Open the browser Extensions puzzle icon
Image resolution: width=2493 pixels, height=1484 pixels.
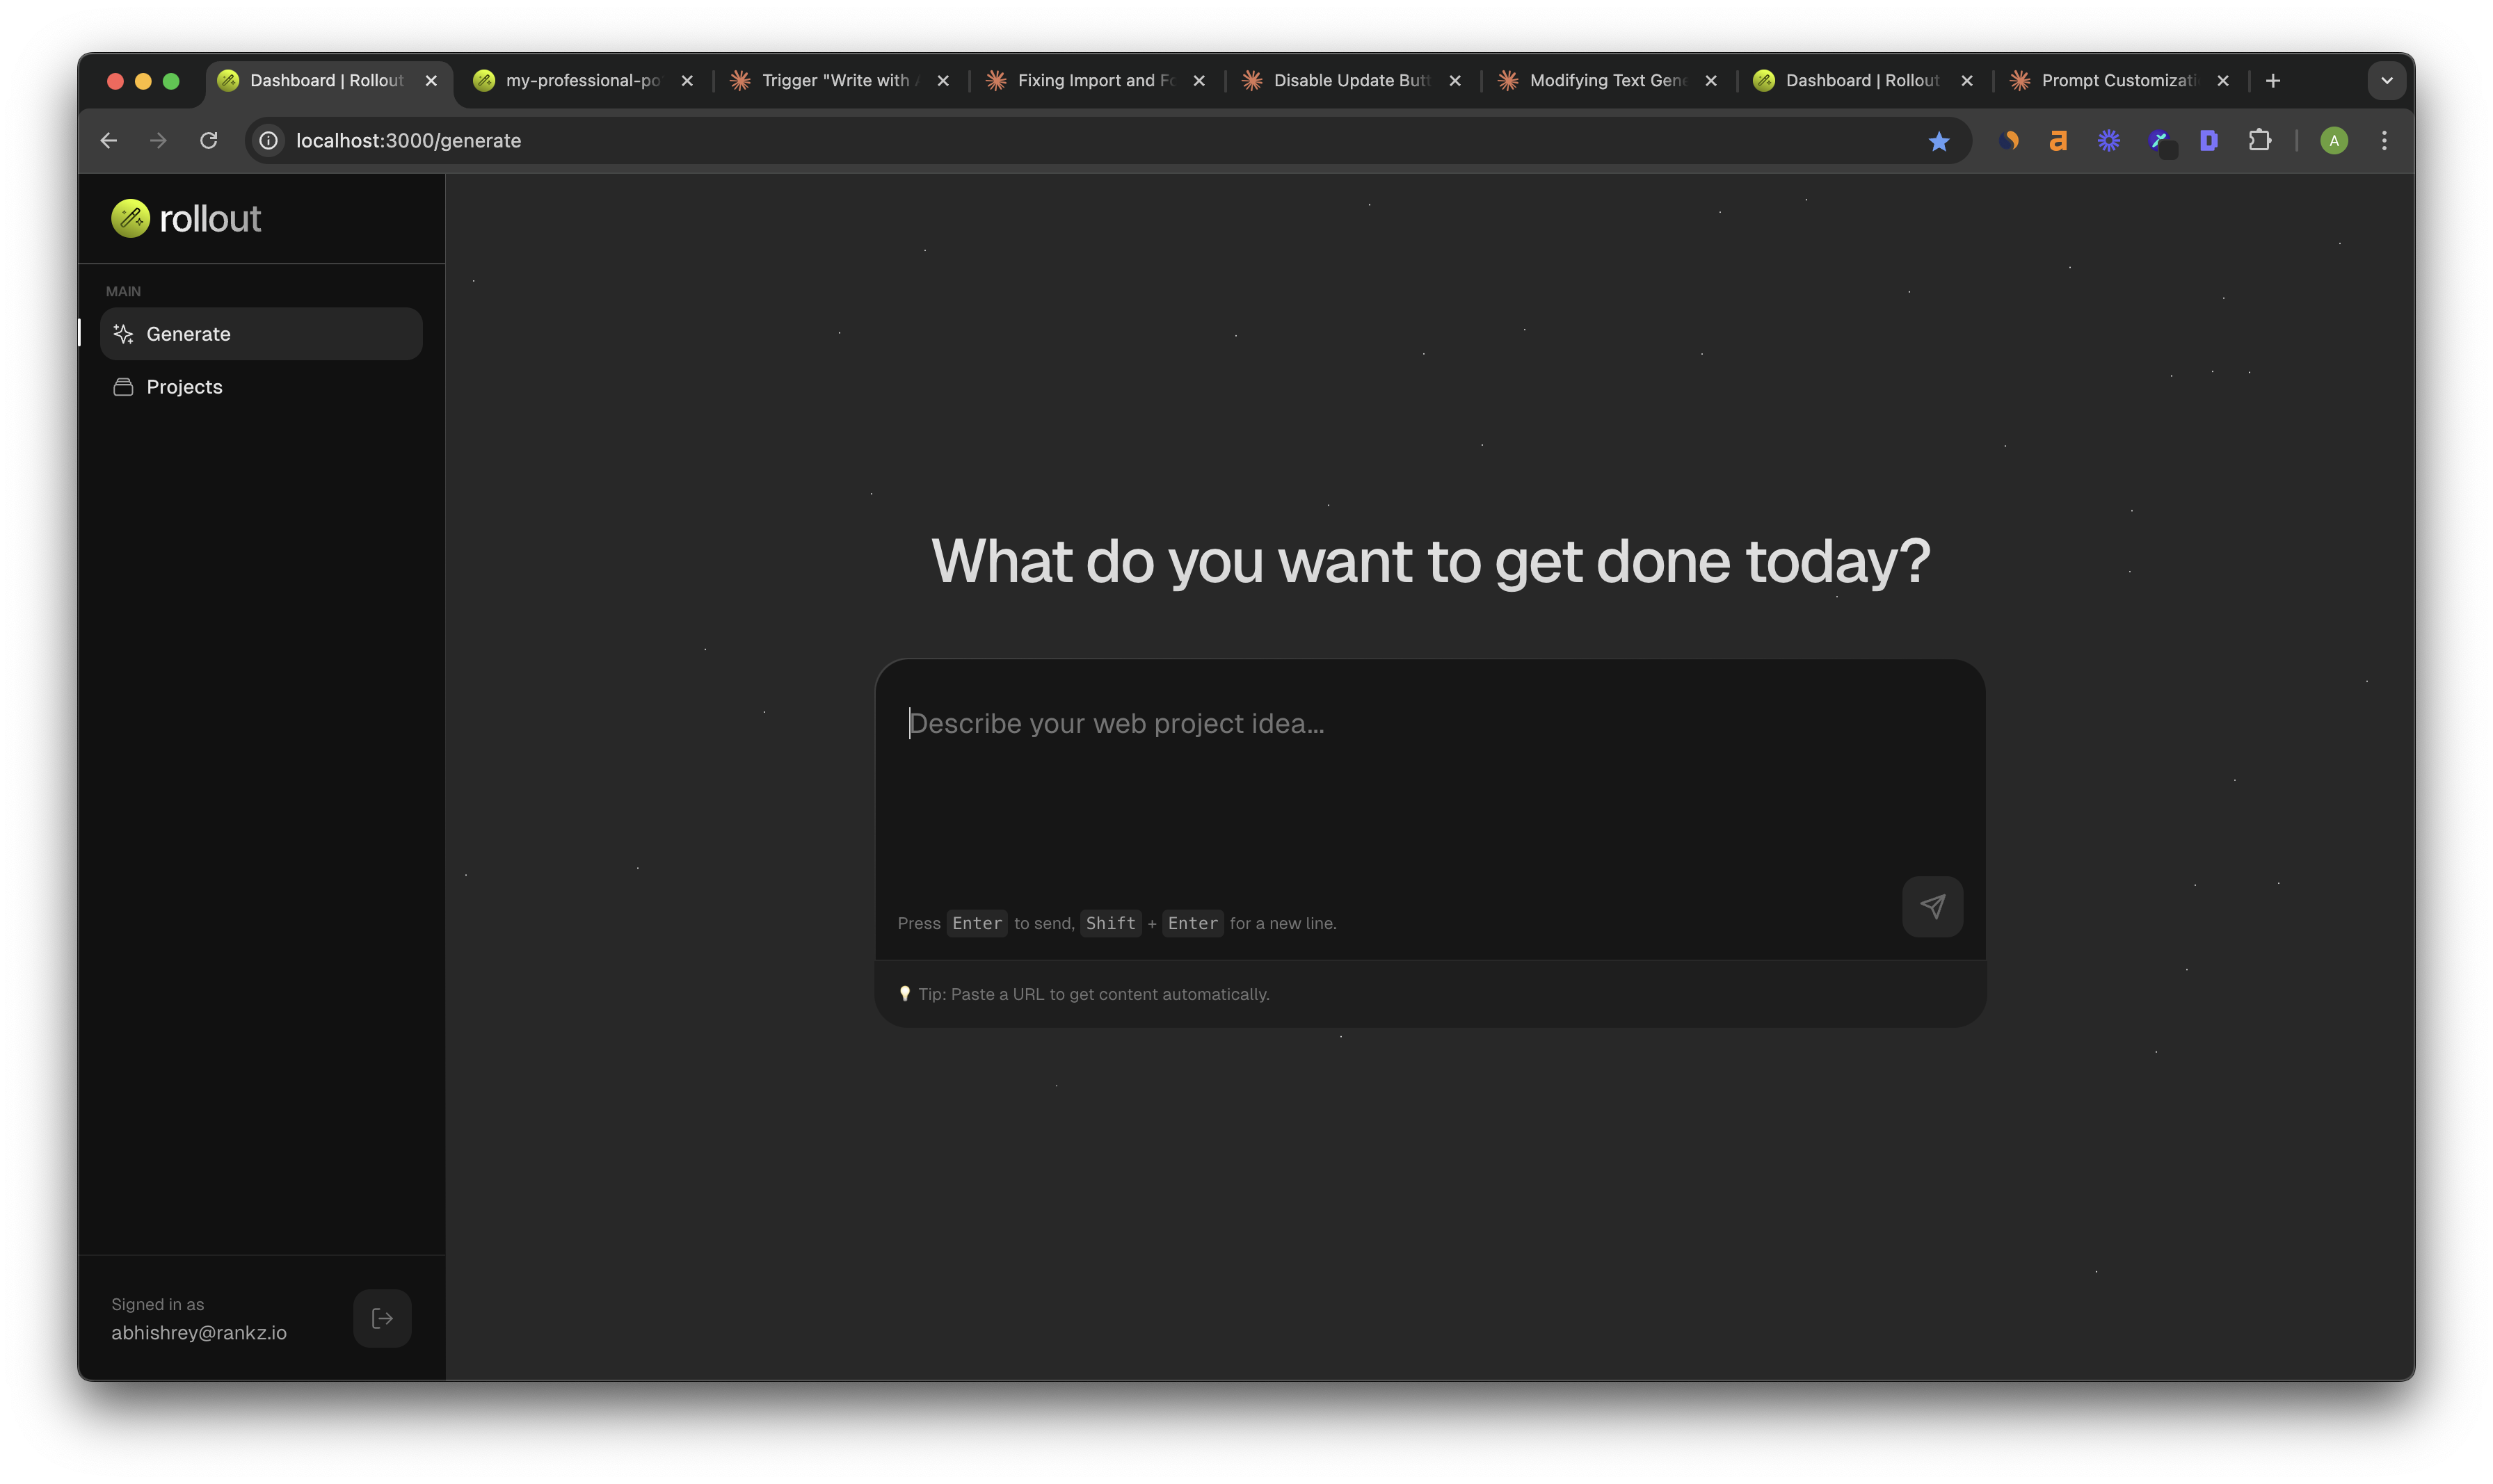2259,141
